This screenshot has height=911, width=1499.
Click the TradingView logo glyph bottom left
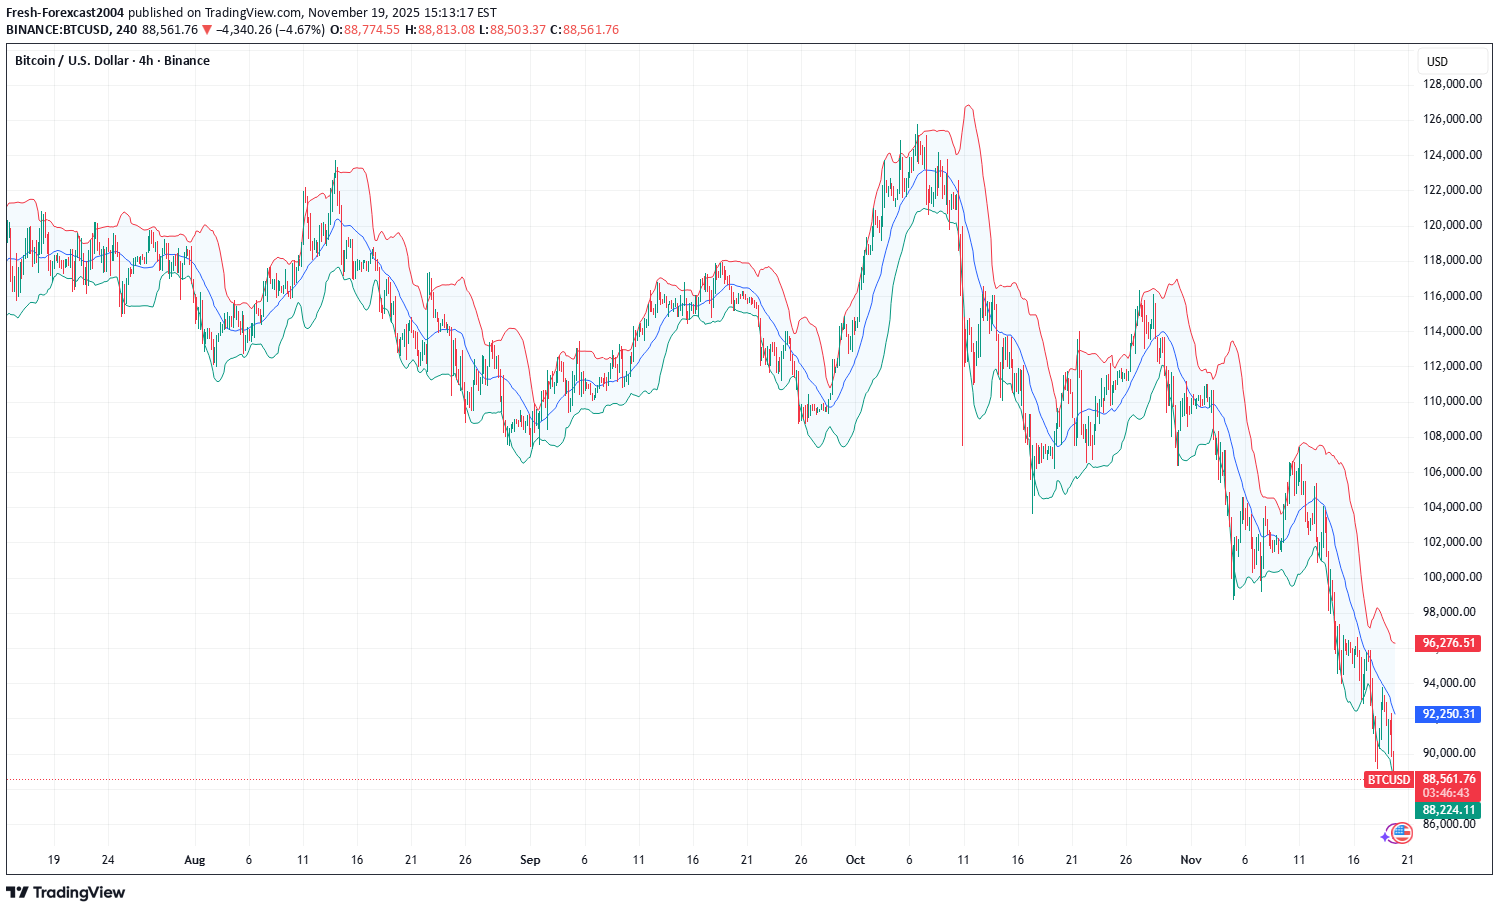tap(18, 892)
